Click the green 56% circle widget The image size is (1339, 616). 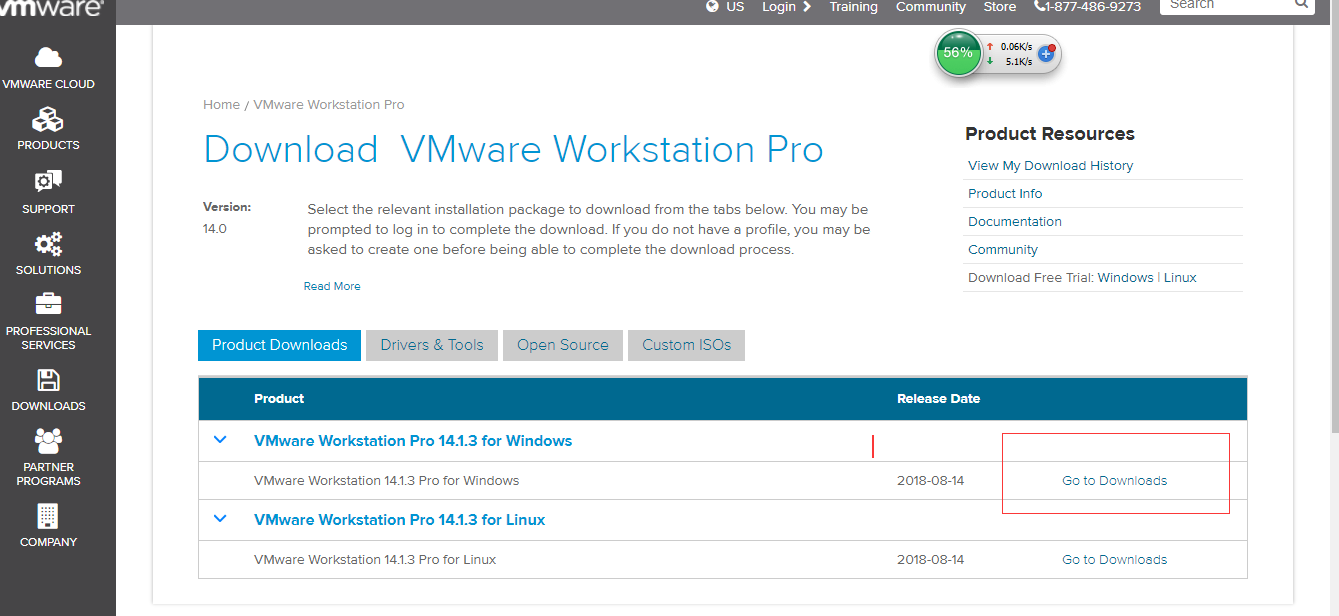click(958, 52)
